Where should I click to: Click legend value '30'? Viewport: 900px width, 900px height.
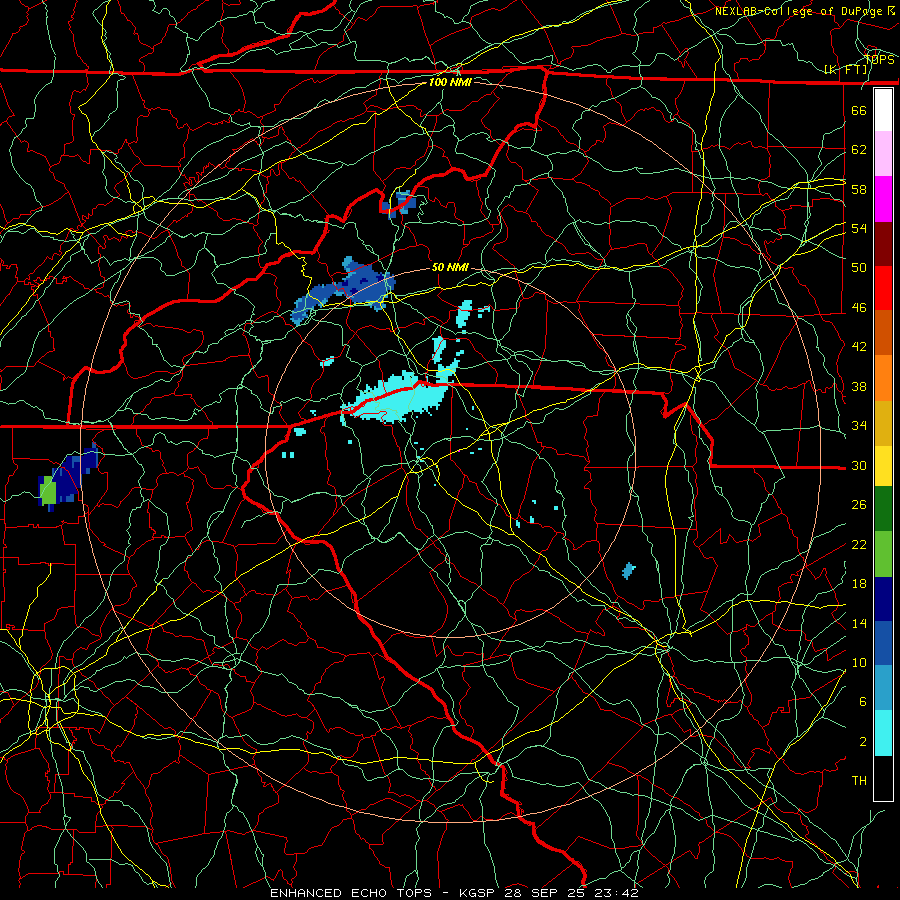coord(859,465)
